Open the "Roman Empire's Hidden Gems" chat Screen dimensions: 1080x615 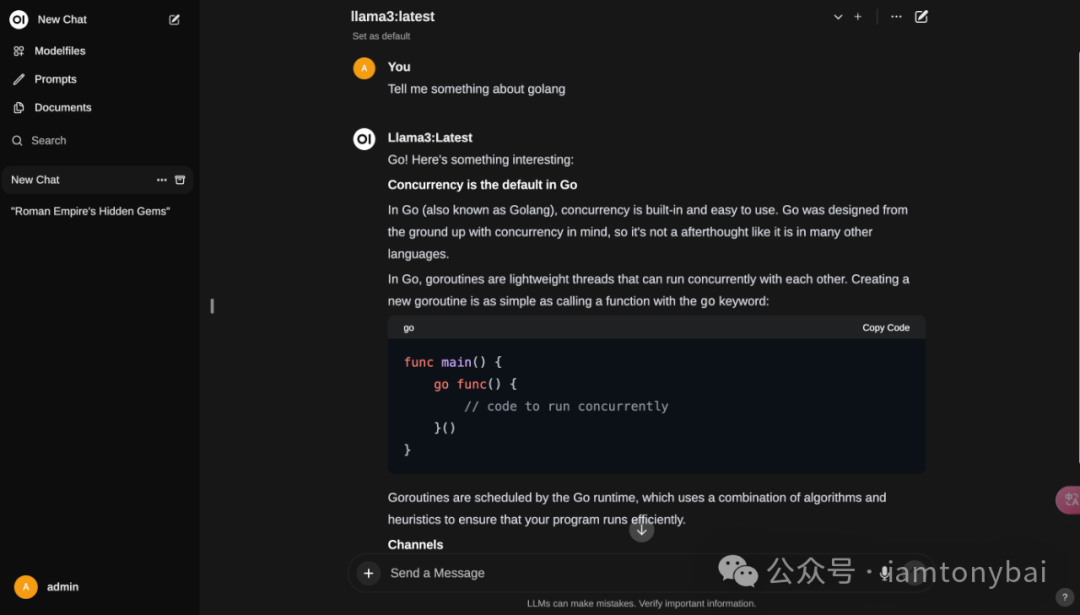point(90,211)
